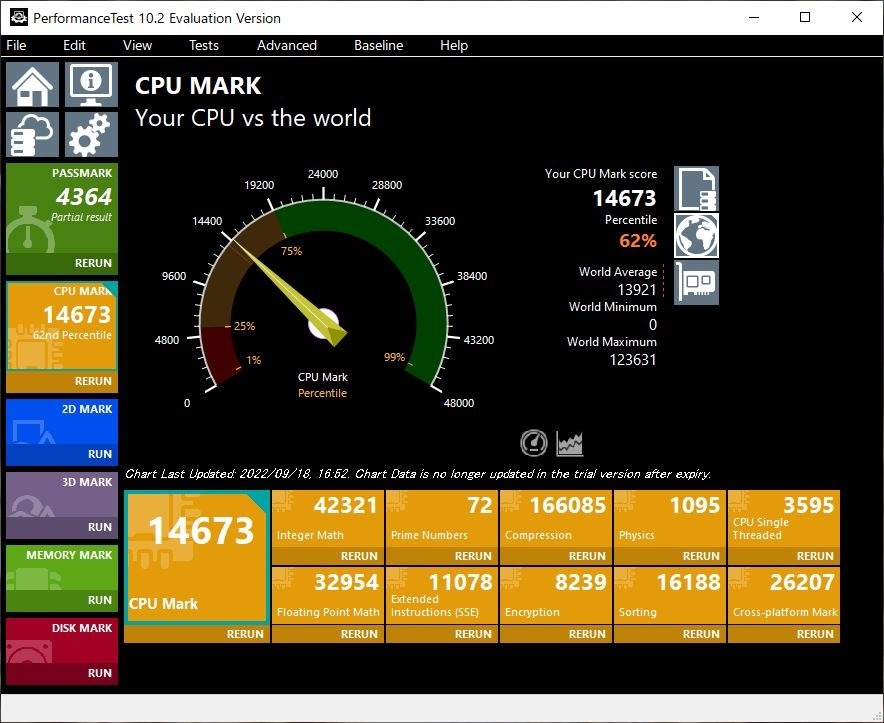Rerun the full PassMark test
The image size is (884, 723).
click(x=62, y=263)
